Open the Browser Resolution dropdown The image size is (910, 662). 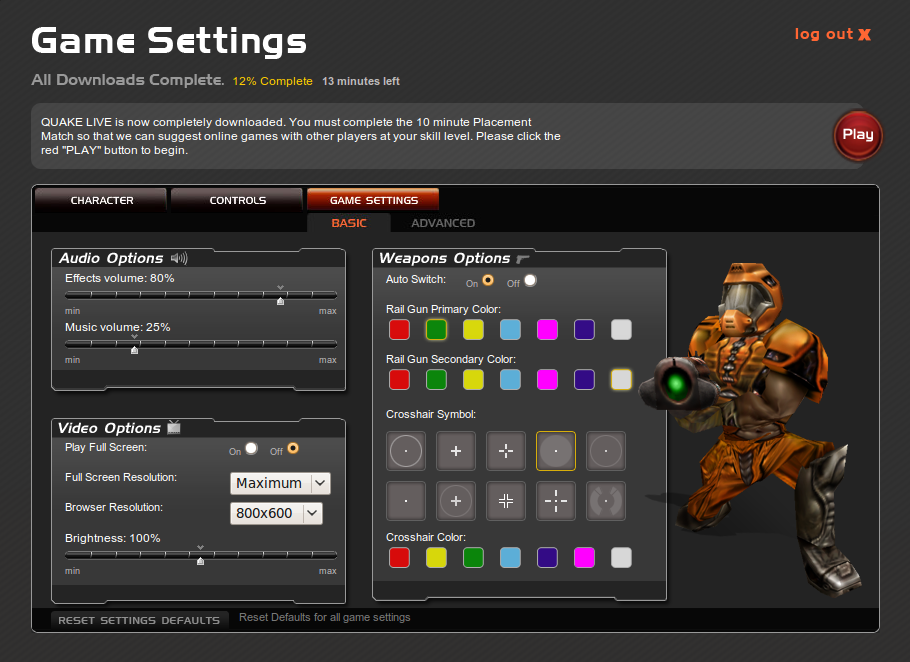(276, 513)
